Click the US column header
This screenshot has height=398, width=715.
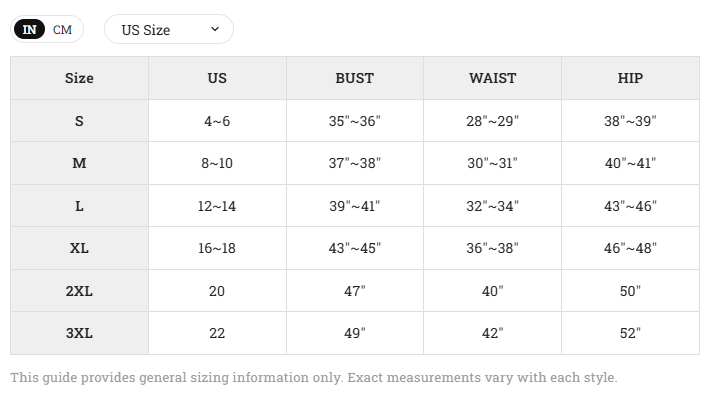point(217,78)
